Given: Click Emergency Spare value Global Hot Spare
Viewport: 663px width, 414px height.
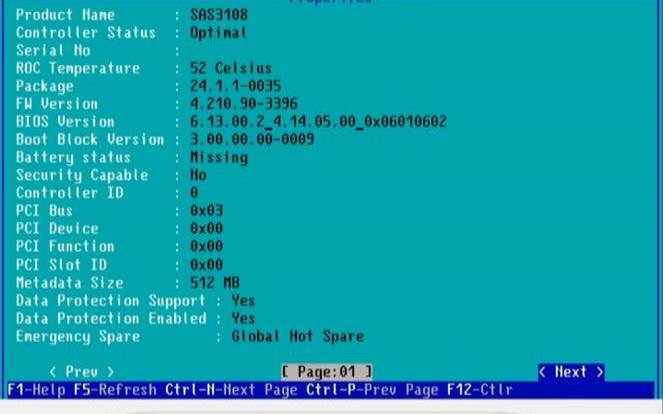Looking at the screenshot, I should point(297,337).
